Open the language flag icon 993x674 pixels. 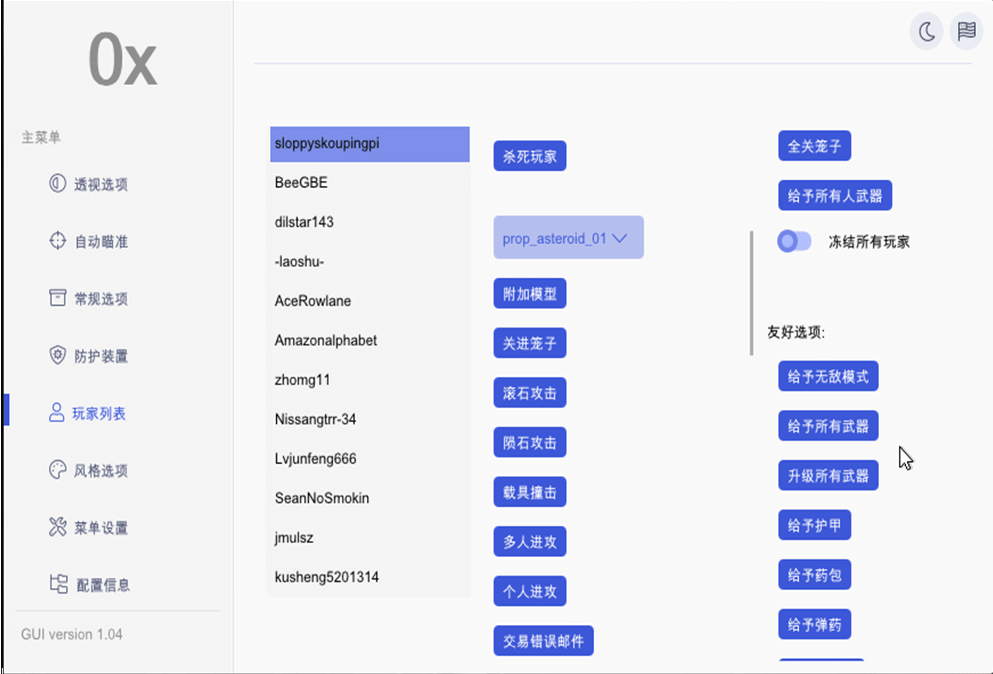[x=966, y=31]
